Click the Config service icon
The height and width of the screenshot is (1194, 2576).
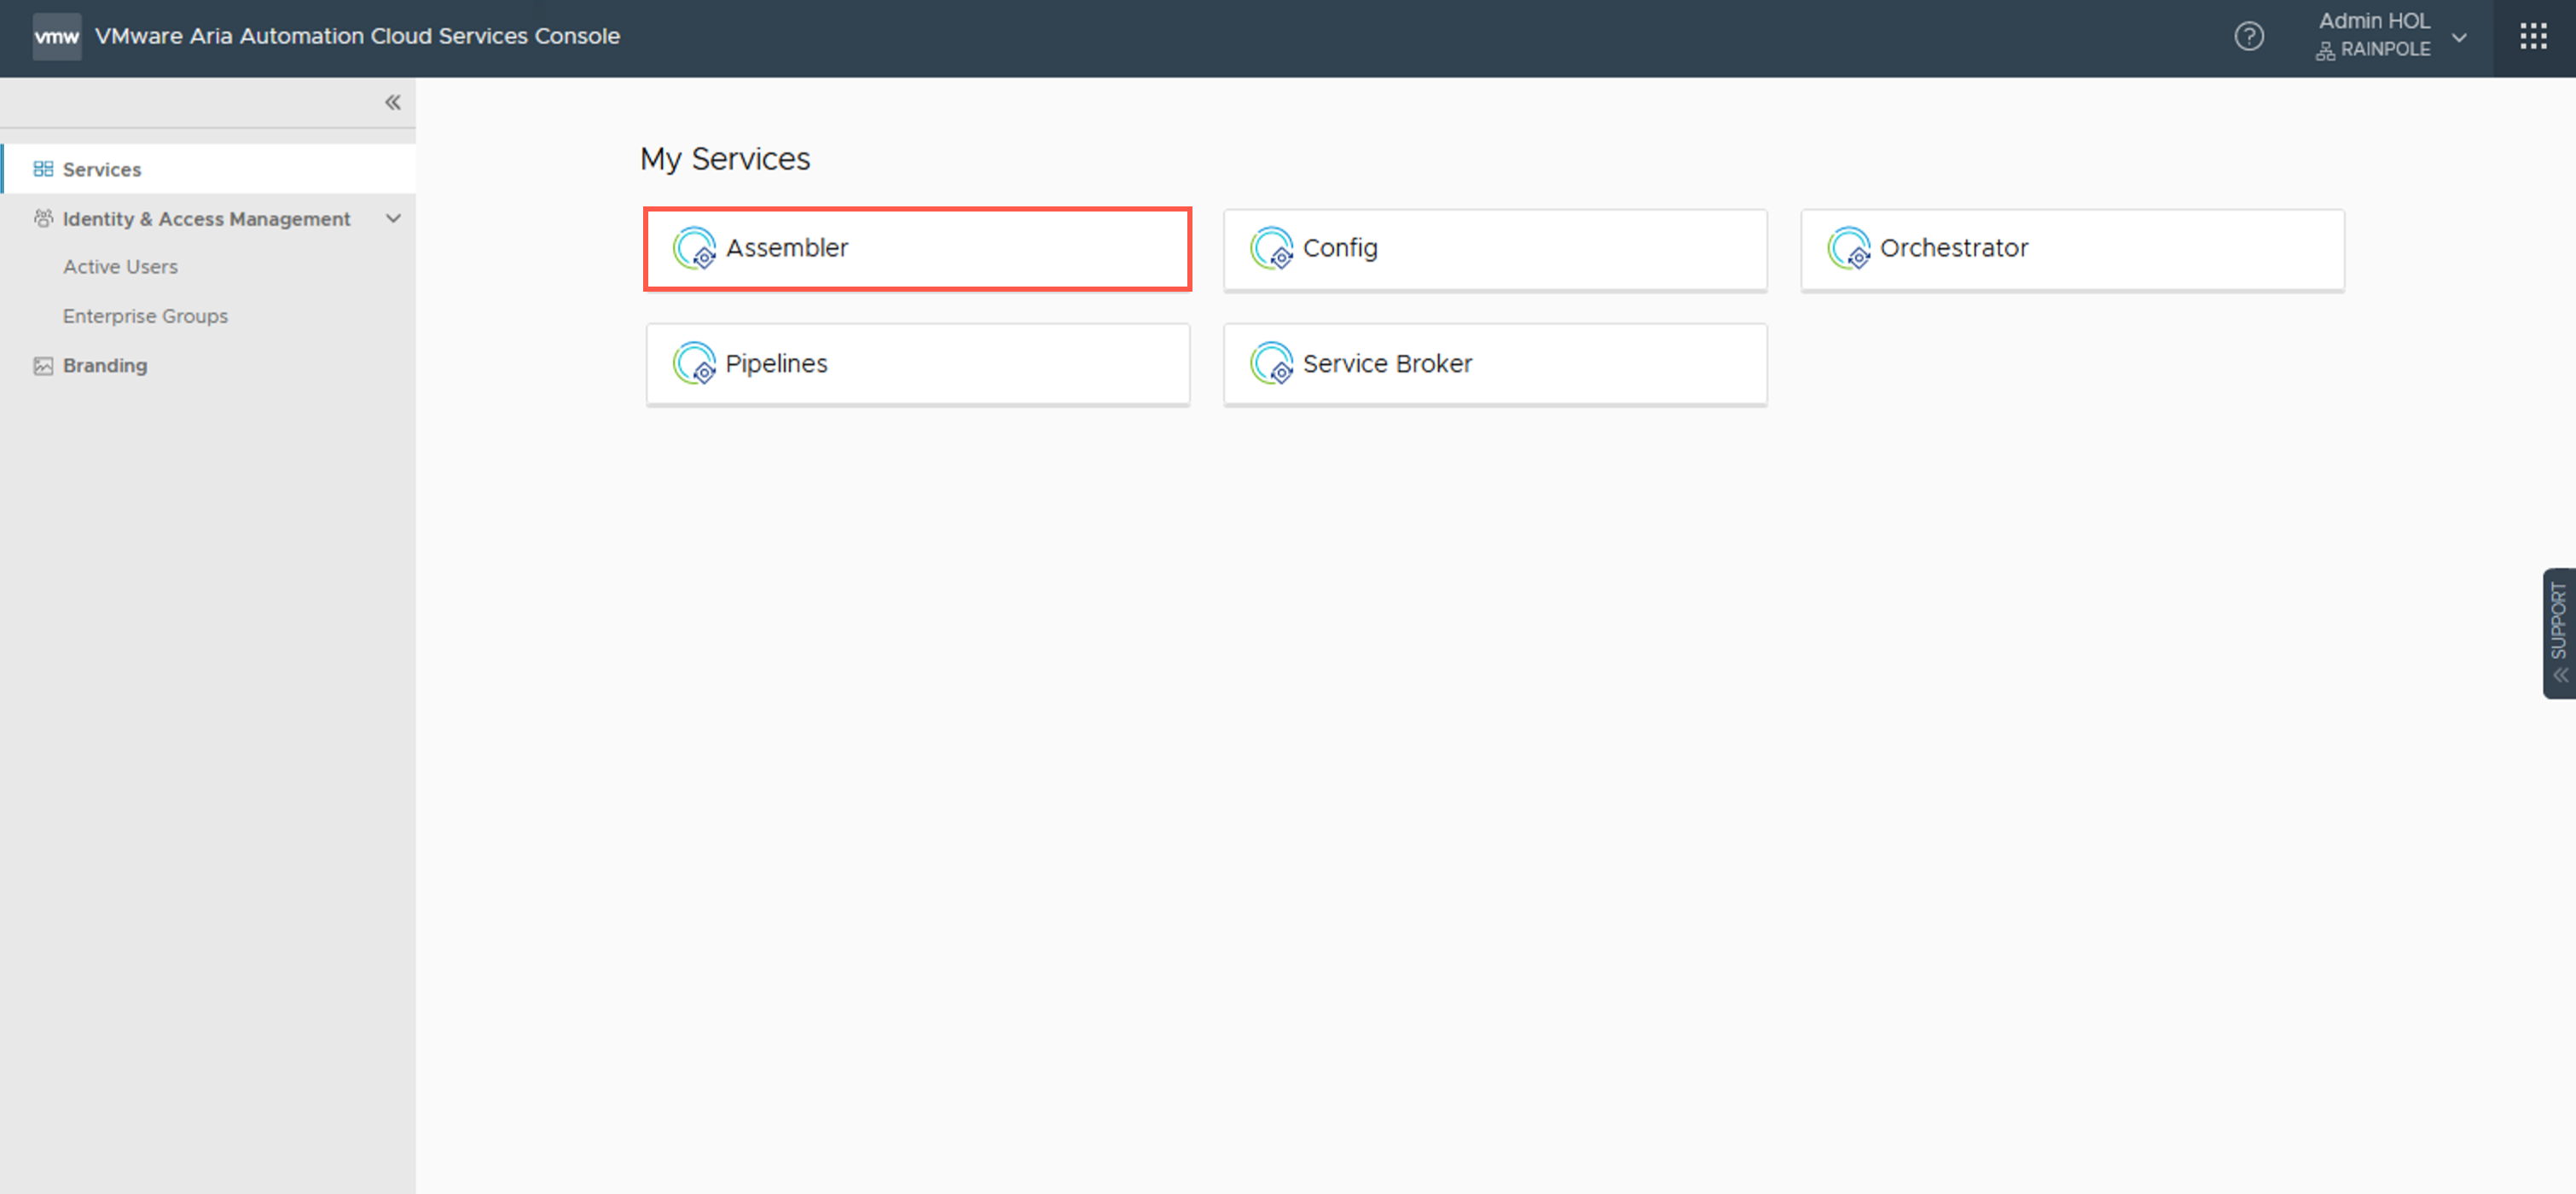1271,248
